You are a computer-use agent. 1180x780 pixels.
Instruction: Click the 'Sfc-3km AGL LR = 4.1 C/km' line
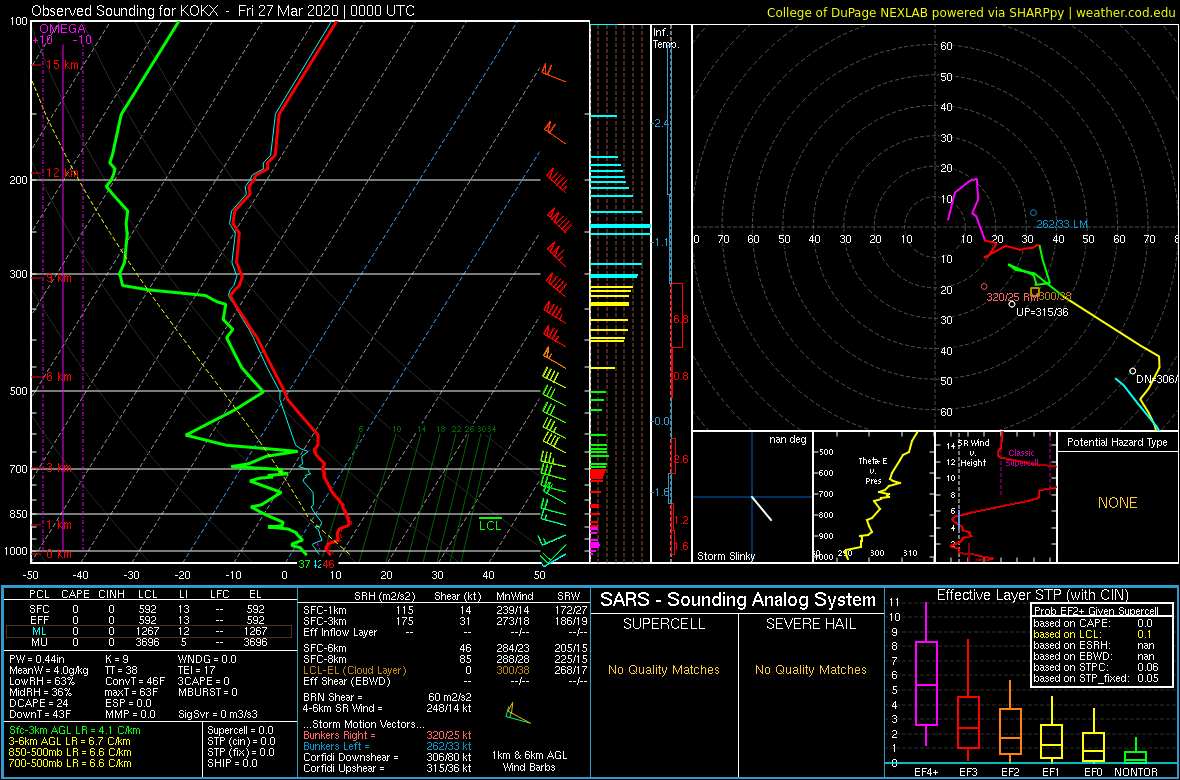tap(75, 730)
